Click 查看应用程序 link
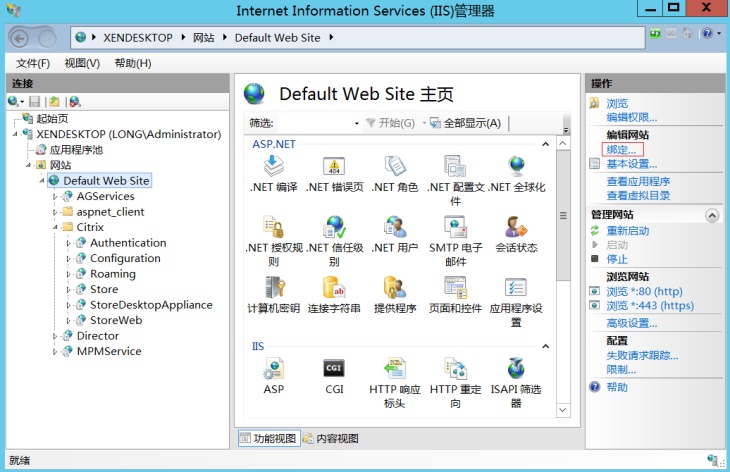The image size is (730, 472). (638, 182)
